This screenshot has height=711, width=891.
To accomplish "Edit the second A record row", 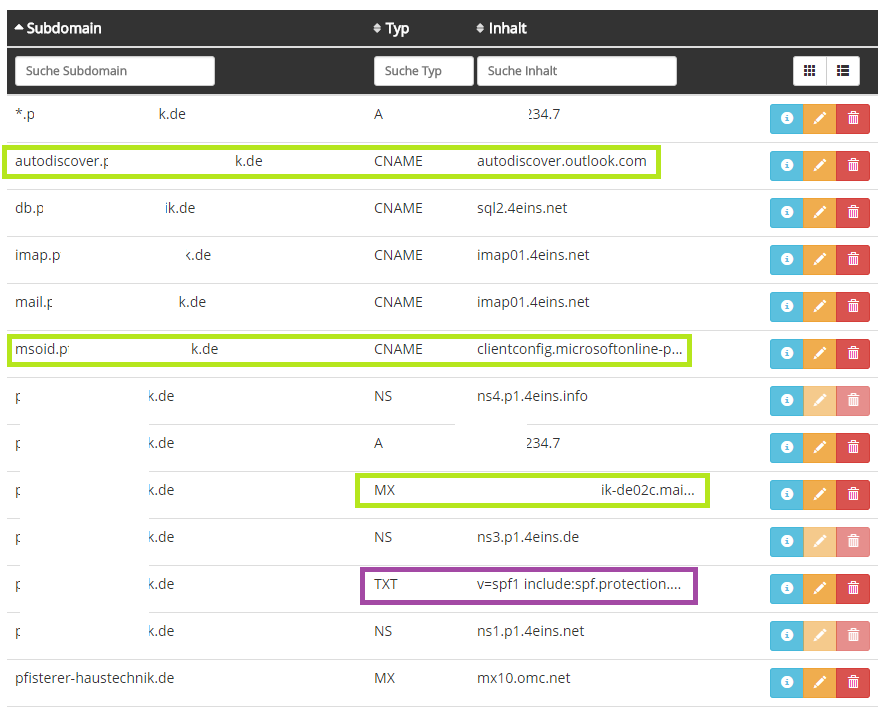I will point(819,448).
